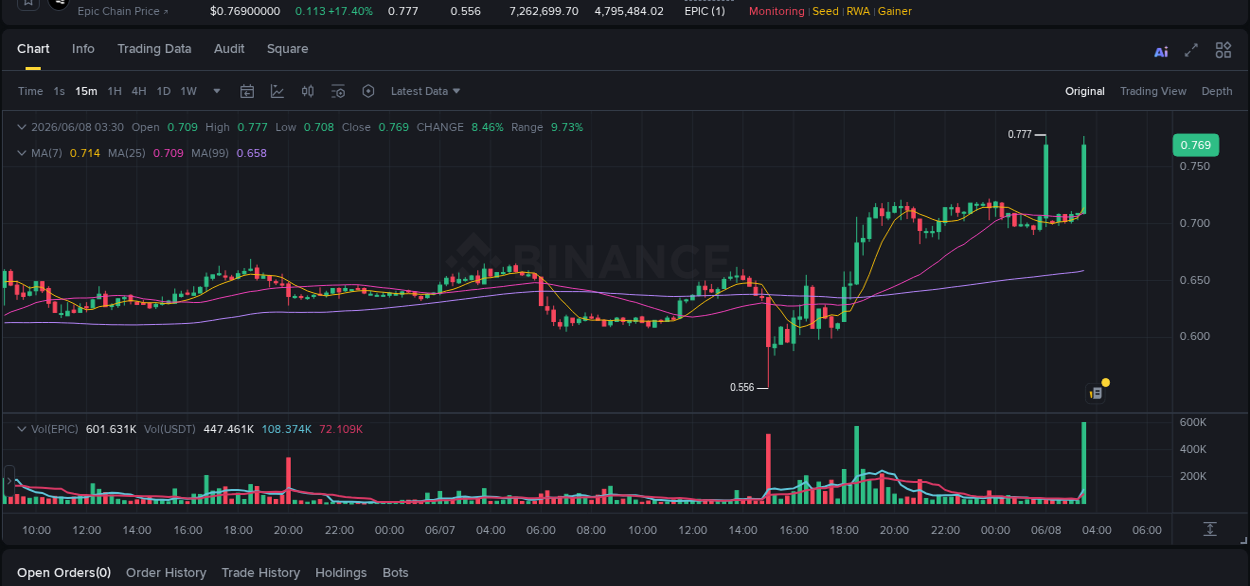Image resolution: width=1250 pixels, height=586 pixels.
Task: Click the MA(25) indicator label
Action: (x=127, y=153)
